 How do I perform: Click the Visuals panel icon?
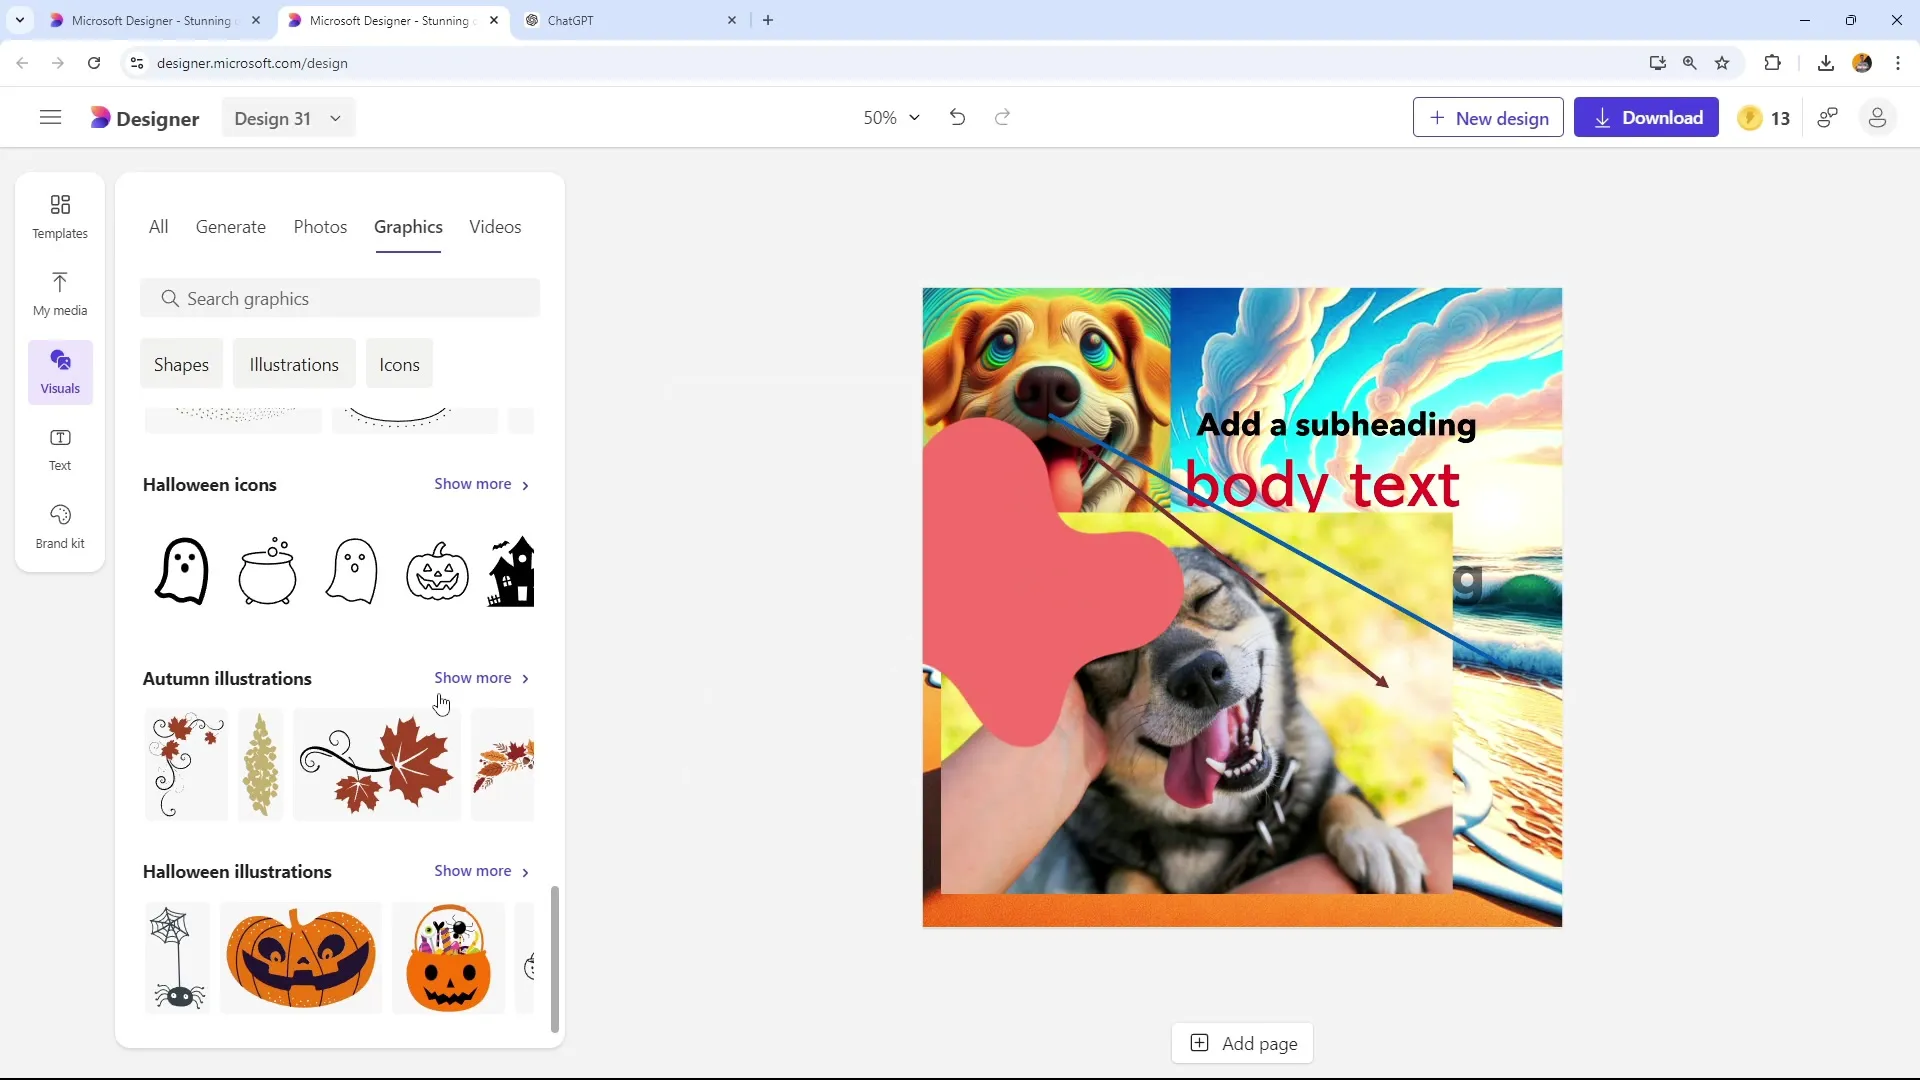pyautogui.click(x=61, y=369)
